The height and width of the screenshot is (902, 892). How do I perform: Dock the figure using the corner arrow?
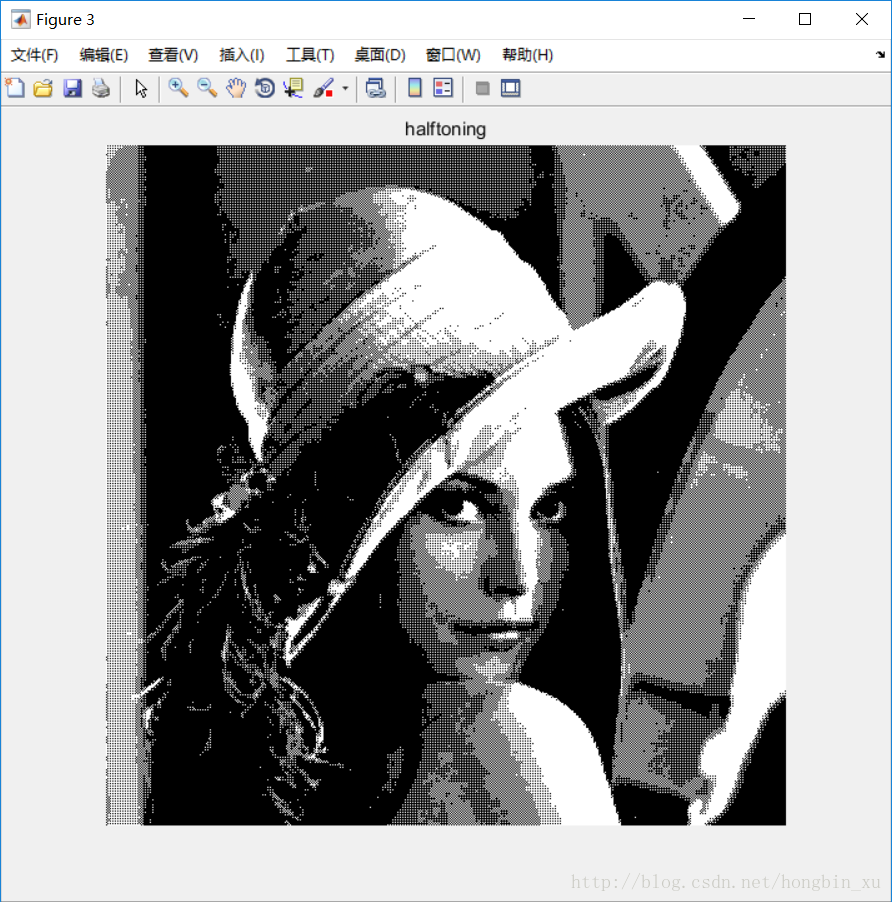(x=880, y=55)
